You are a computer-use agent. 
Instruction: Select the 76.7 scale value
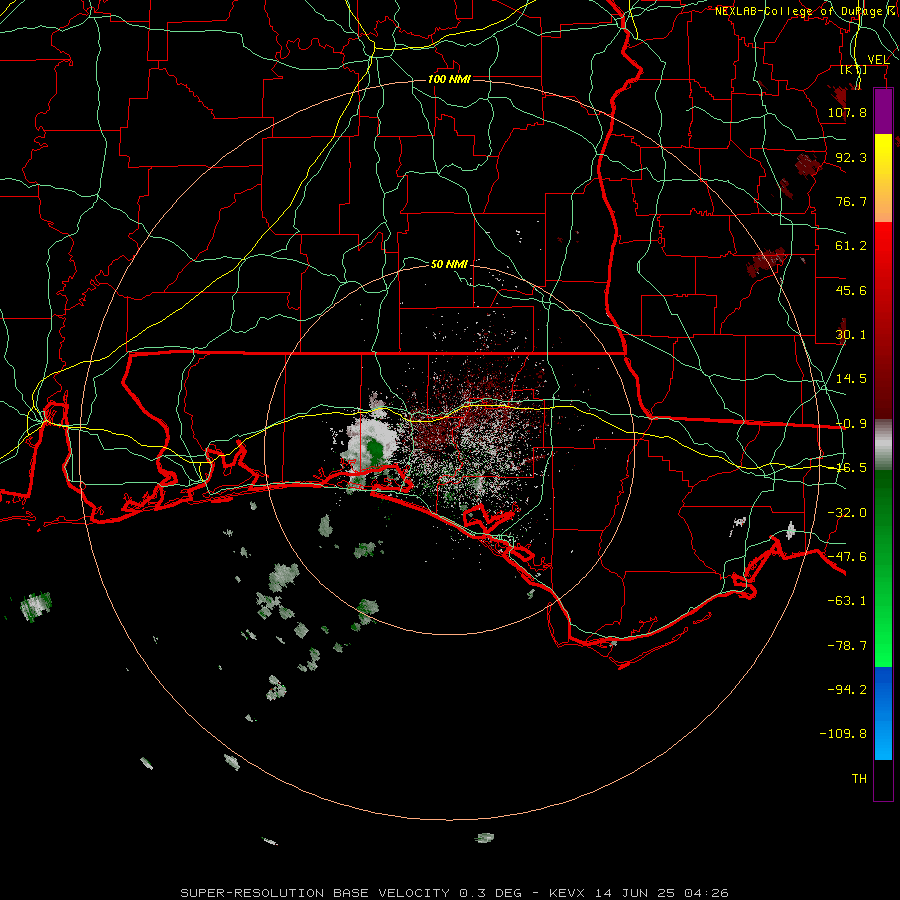(x=851, y=201)
